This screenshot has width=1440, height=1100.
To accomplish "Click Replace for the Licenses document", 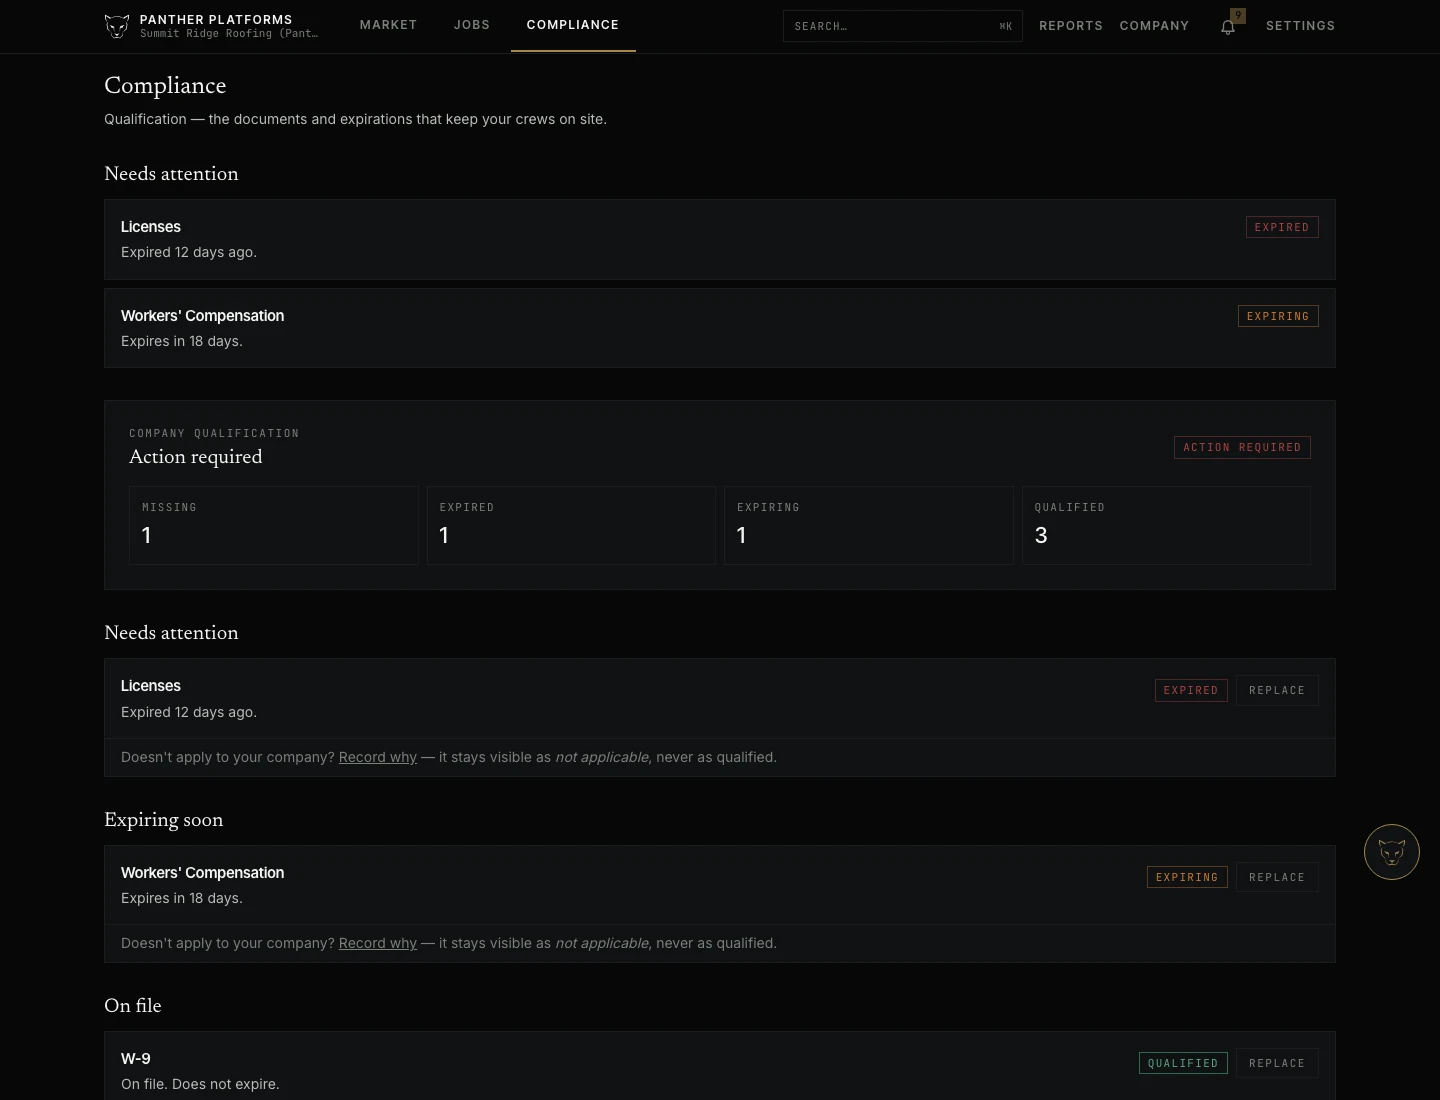I will pyautogui.click(x=1277, y=690).
